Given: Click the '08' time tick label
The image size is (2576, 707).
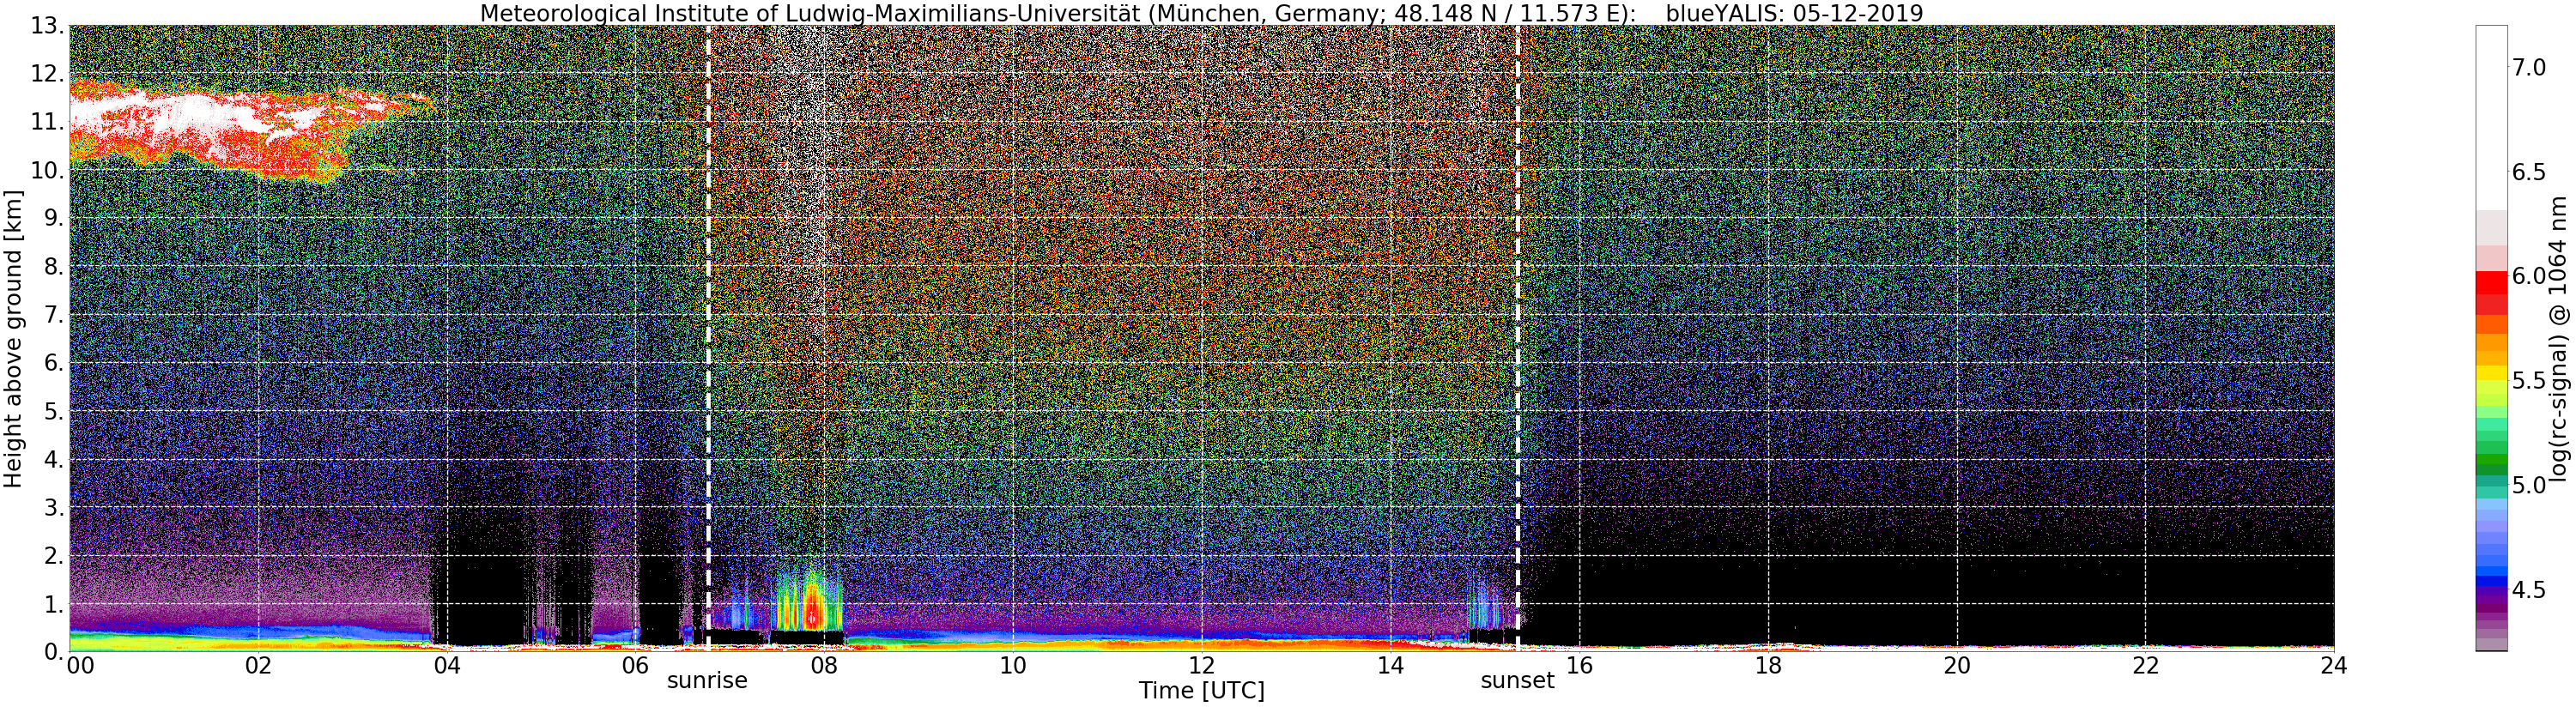Looking at the screenshot, I should (x=824, y=665).
